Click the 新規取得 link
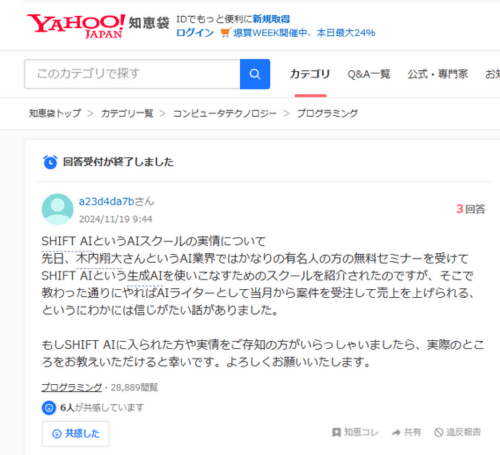This screenshot has width=500, height=455. (x=271, y=19)
